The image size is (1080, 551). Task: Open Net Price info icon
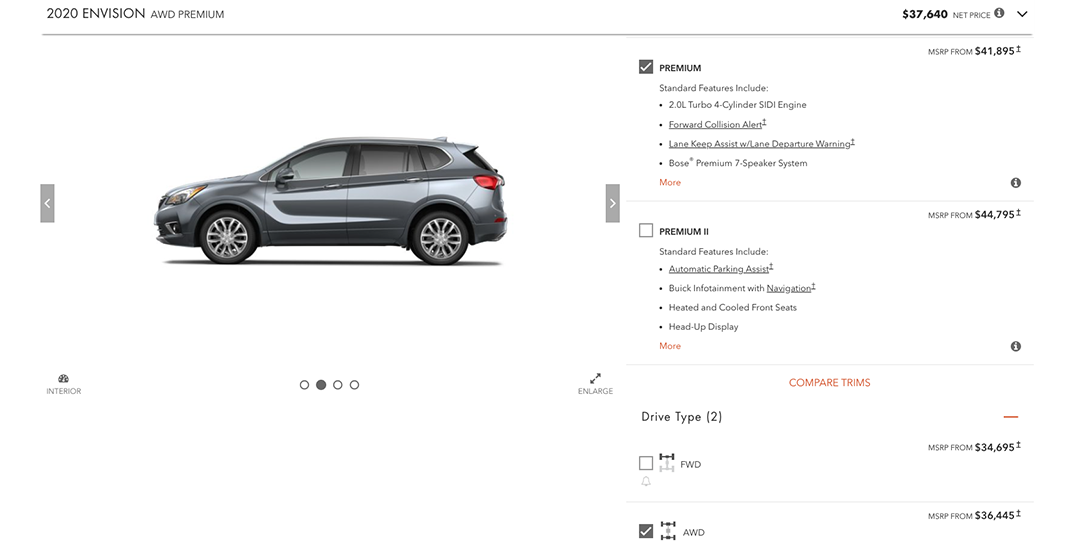pyautogui.click(x=999, y=14)
